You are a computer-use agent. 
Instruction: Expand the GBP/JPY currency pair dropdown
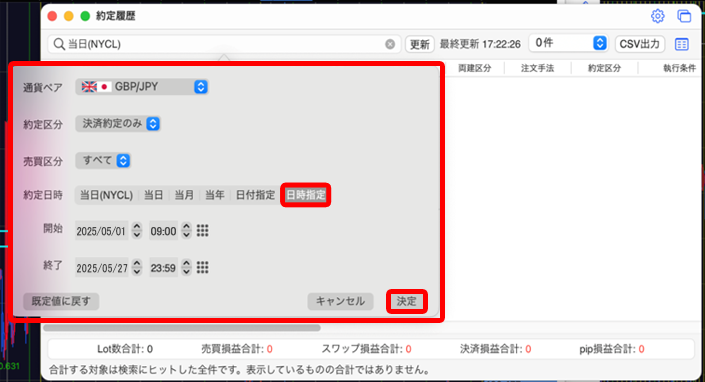click(142, 87)
